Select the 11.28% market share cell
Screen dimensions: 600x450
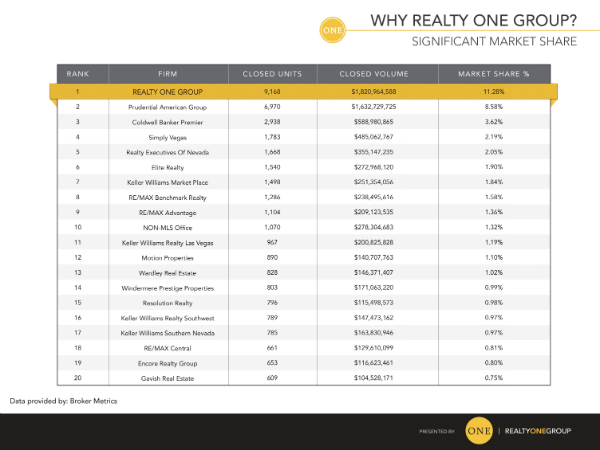coord(494,92)
